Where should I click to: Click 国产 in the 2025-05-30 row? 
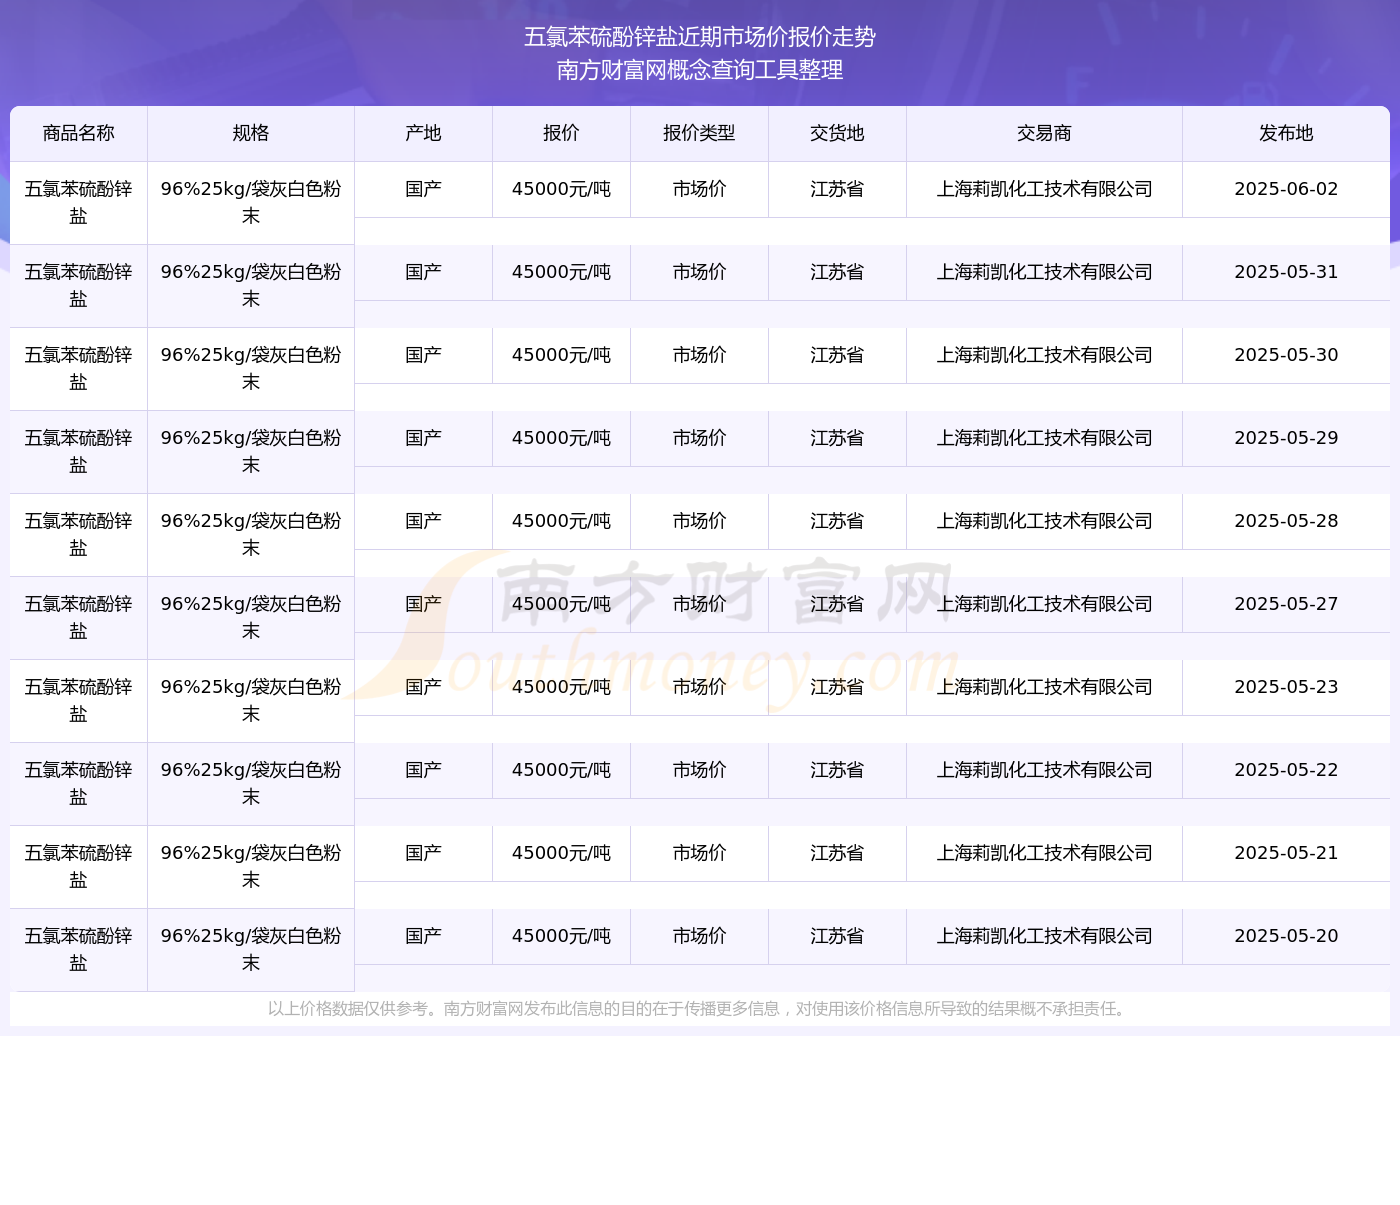tap(424, 355)
